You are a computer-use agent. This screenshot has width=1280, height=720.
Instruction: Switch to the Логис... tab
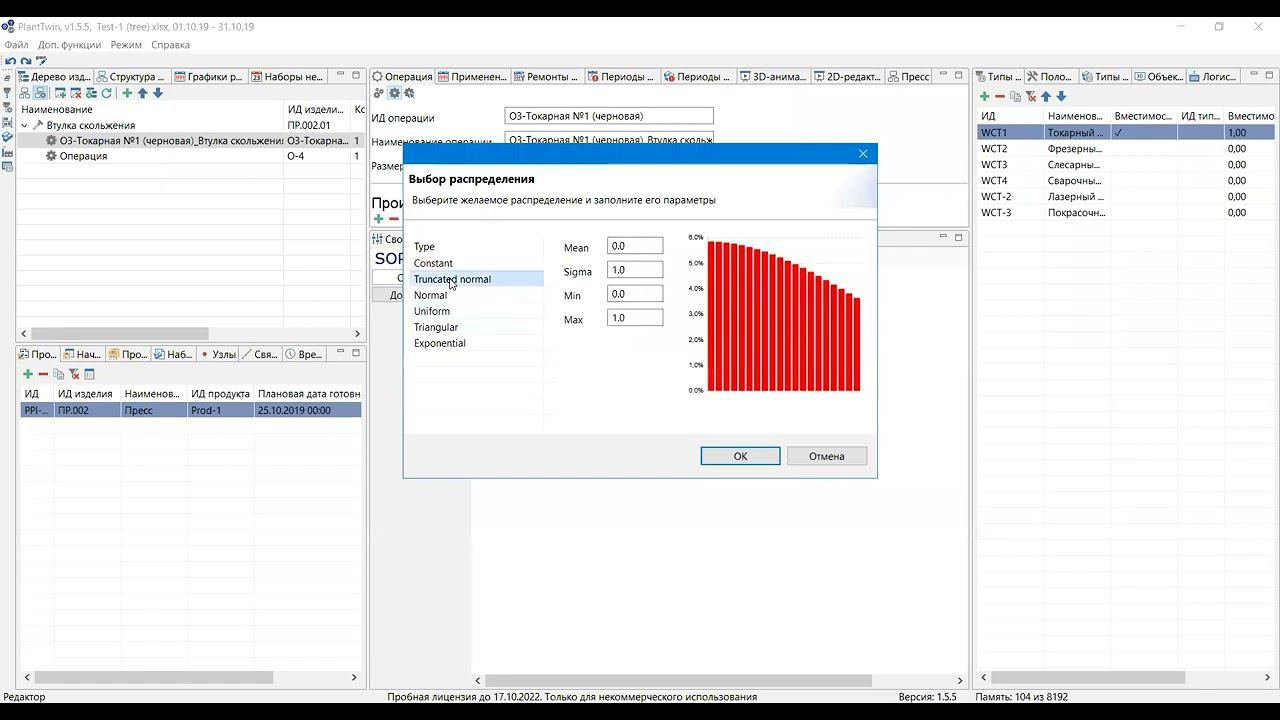1212,76
